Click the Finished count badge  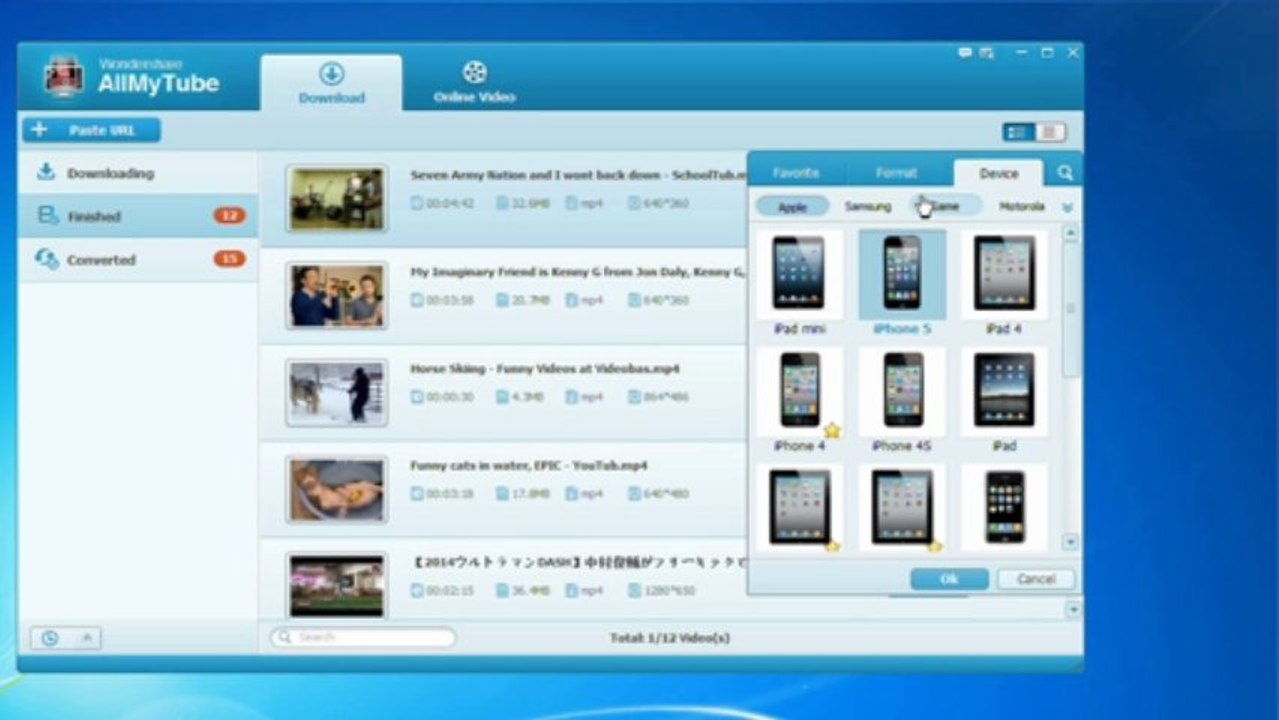[x=229, y=216]
